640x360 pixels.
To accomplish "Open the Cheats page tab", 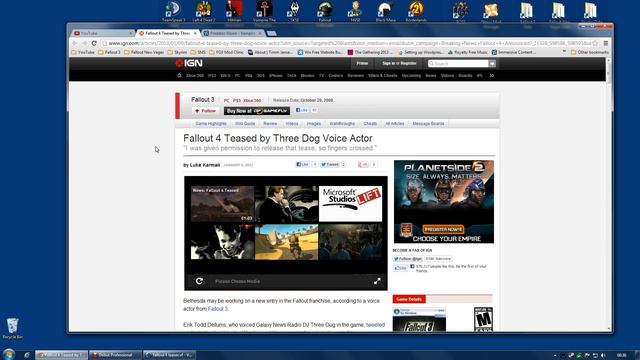I will pyautogui.click(x=370, y=124).
